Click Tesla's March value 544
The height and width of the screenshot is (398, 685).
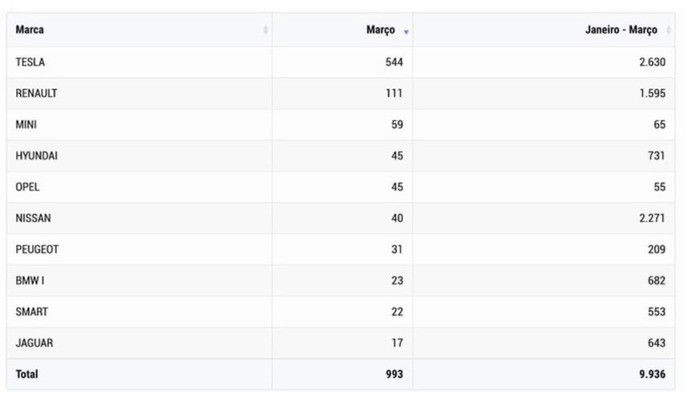click(394, 62)
